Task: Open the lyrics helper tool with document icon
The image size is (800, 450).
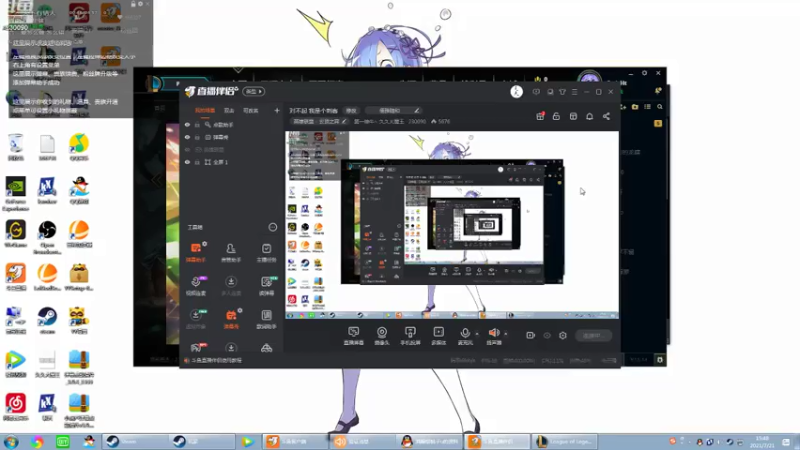Action: 266,319
